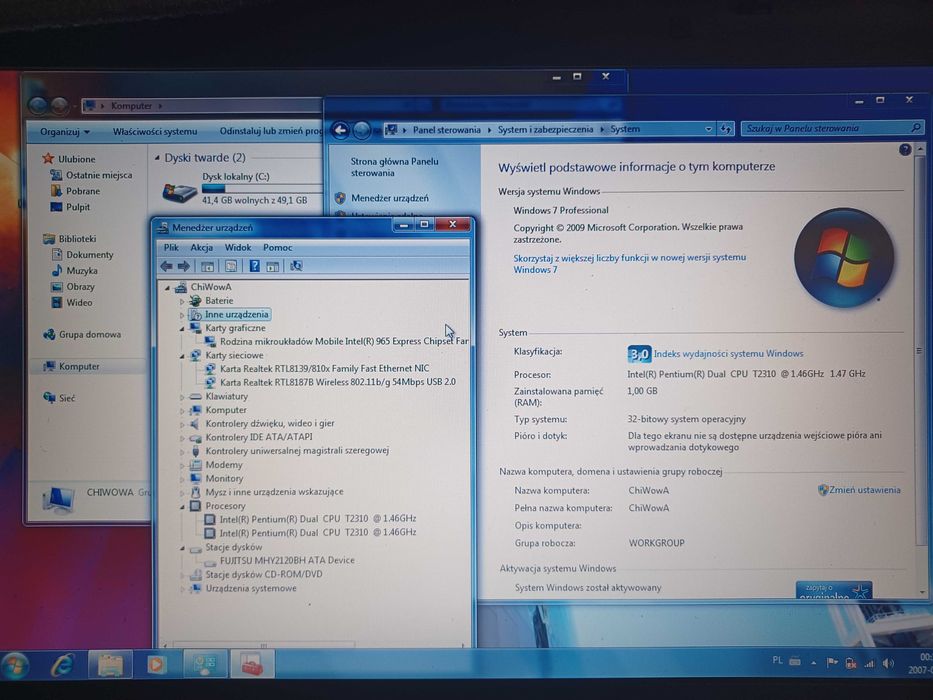Select Realtek RTL8139/810x Ethernet adapter entry
This screenshot has width=933, height=700.
[324, 368]
